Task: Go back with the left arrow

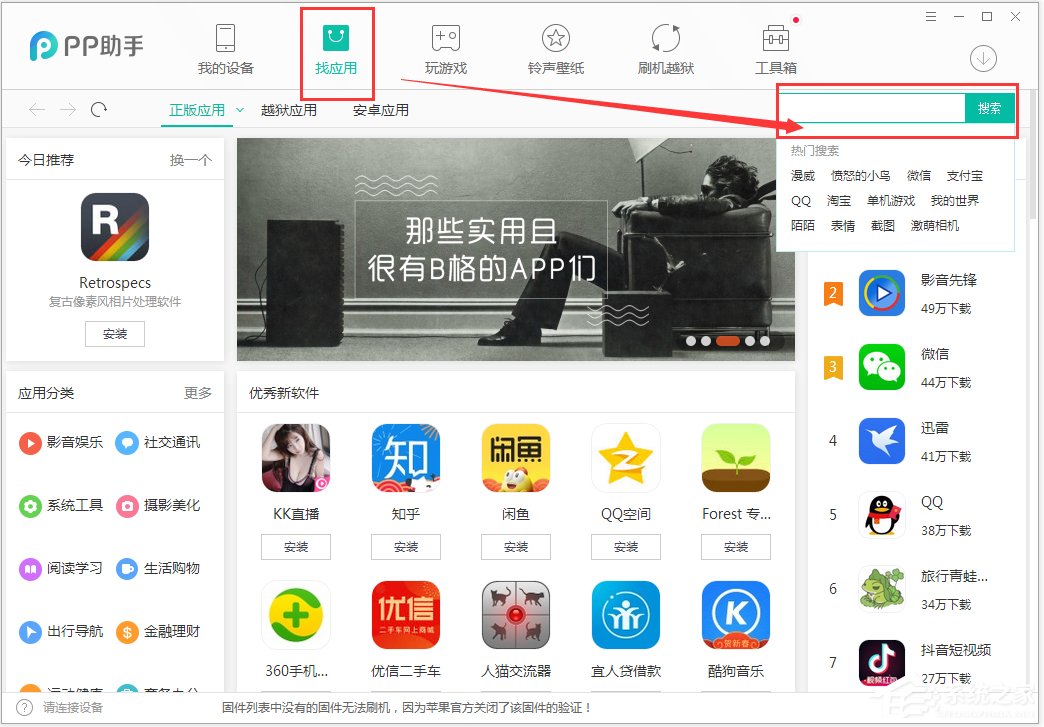Action: pos(37,109)
